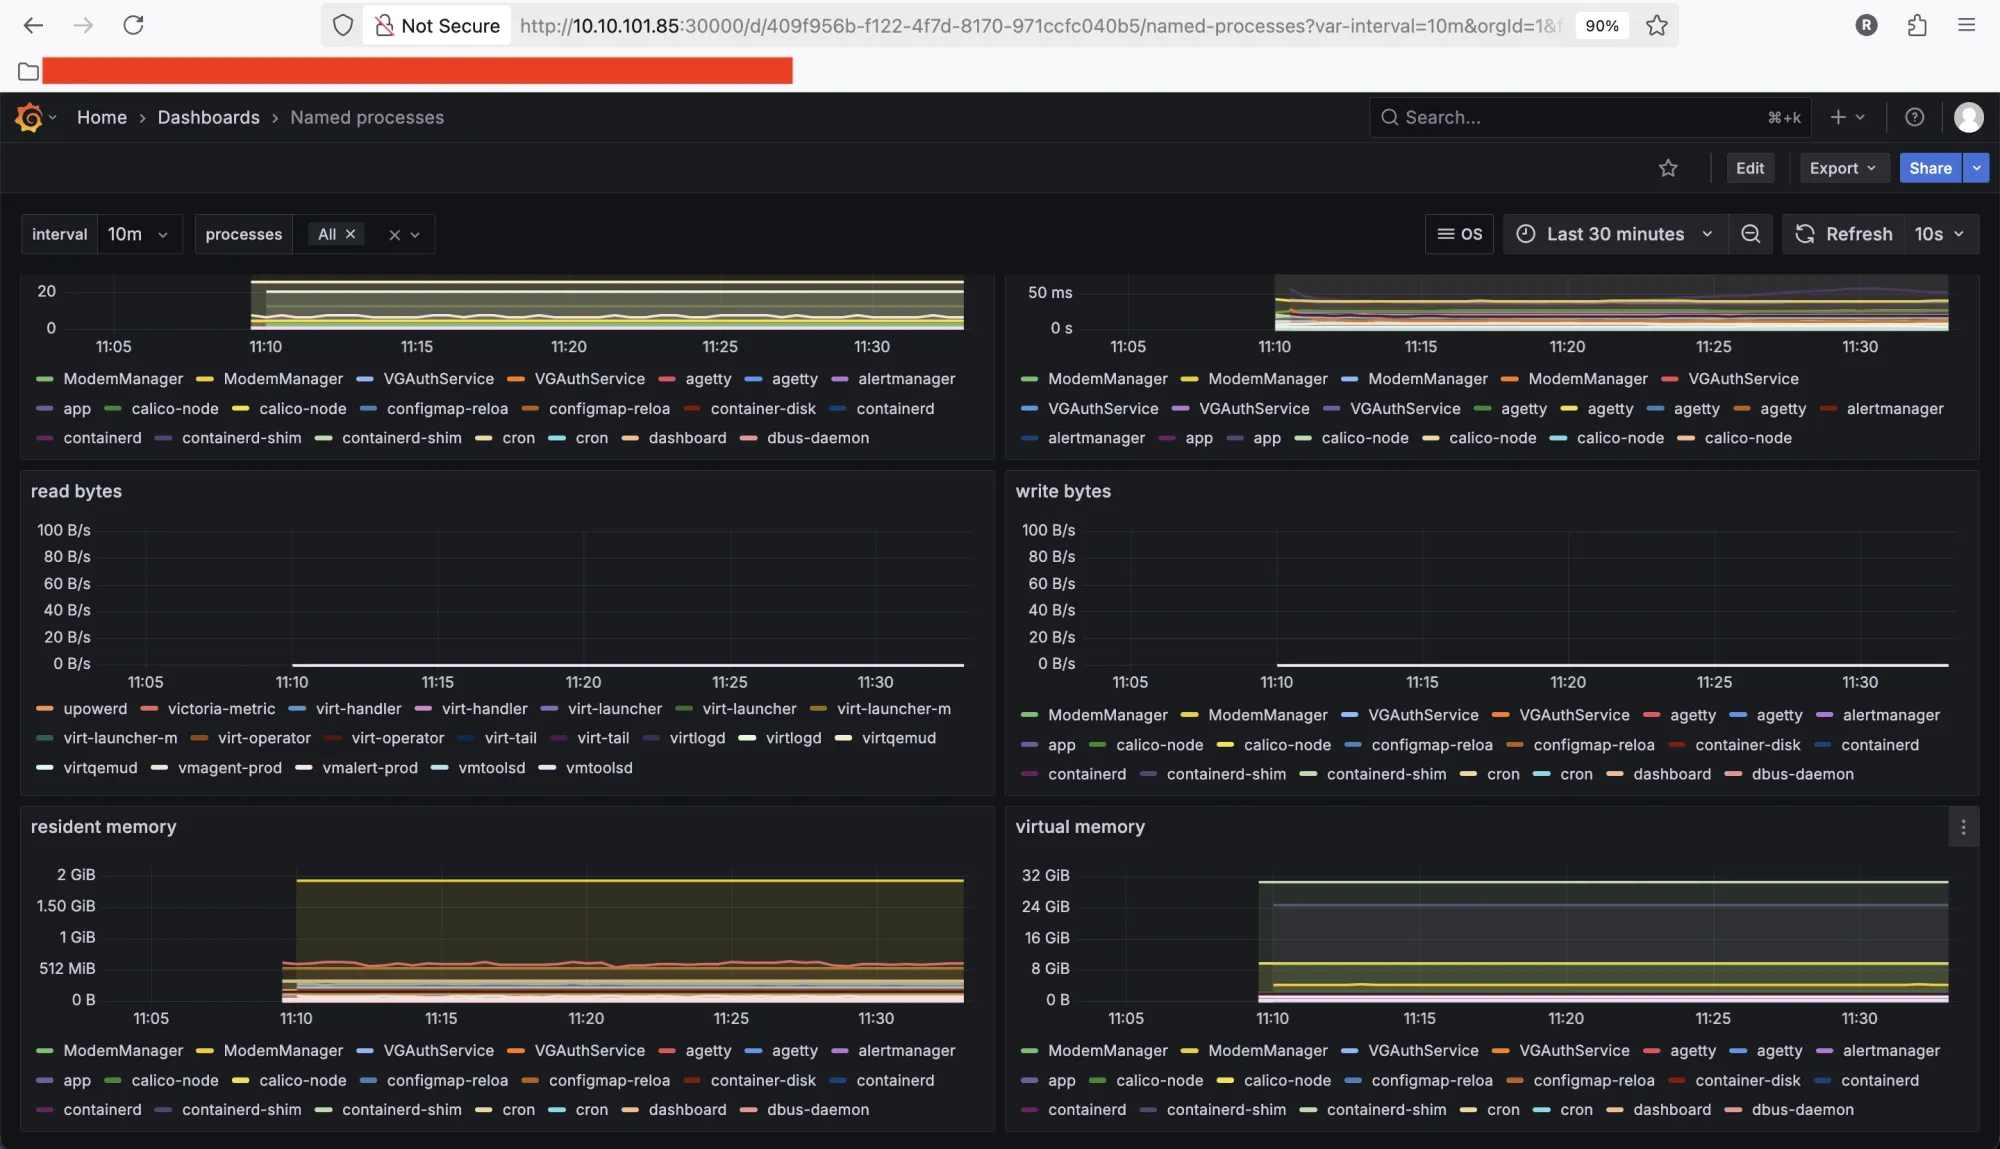Click the Share button
This screenshot has width=2000, height=1149.
[x=1929, y=168]
